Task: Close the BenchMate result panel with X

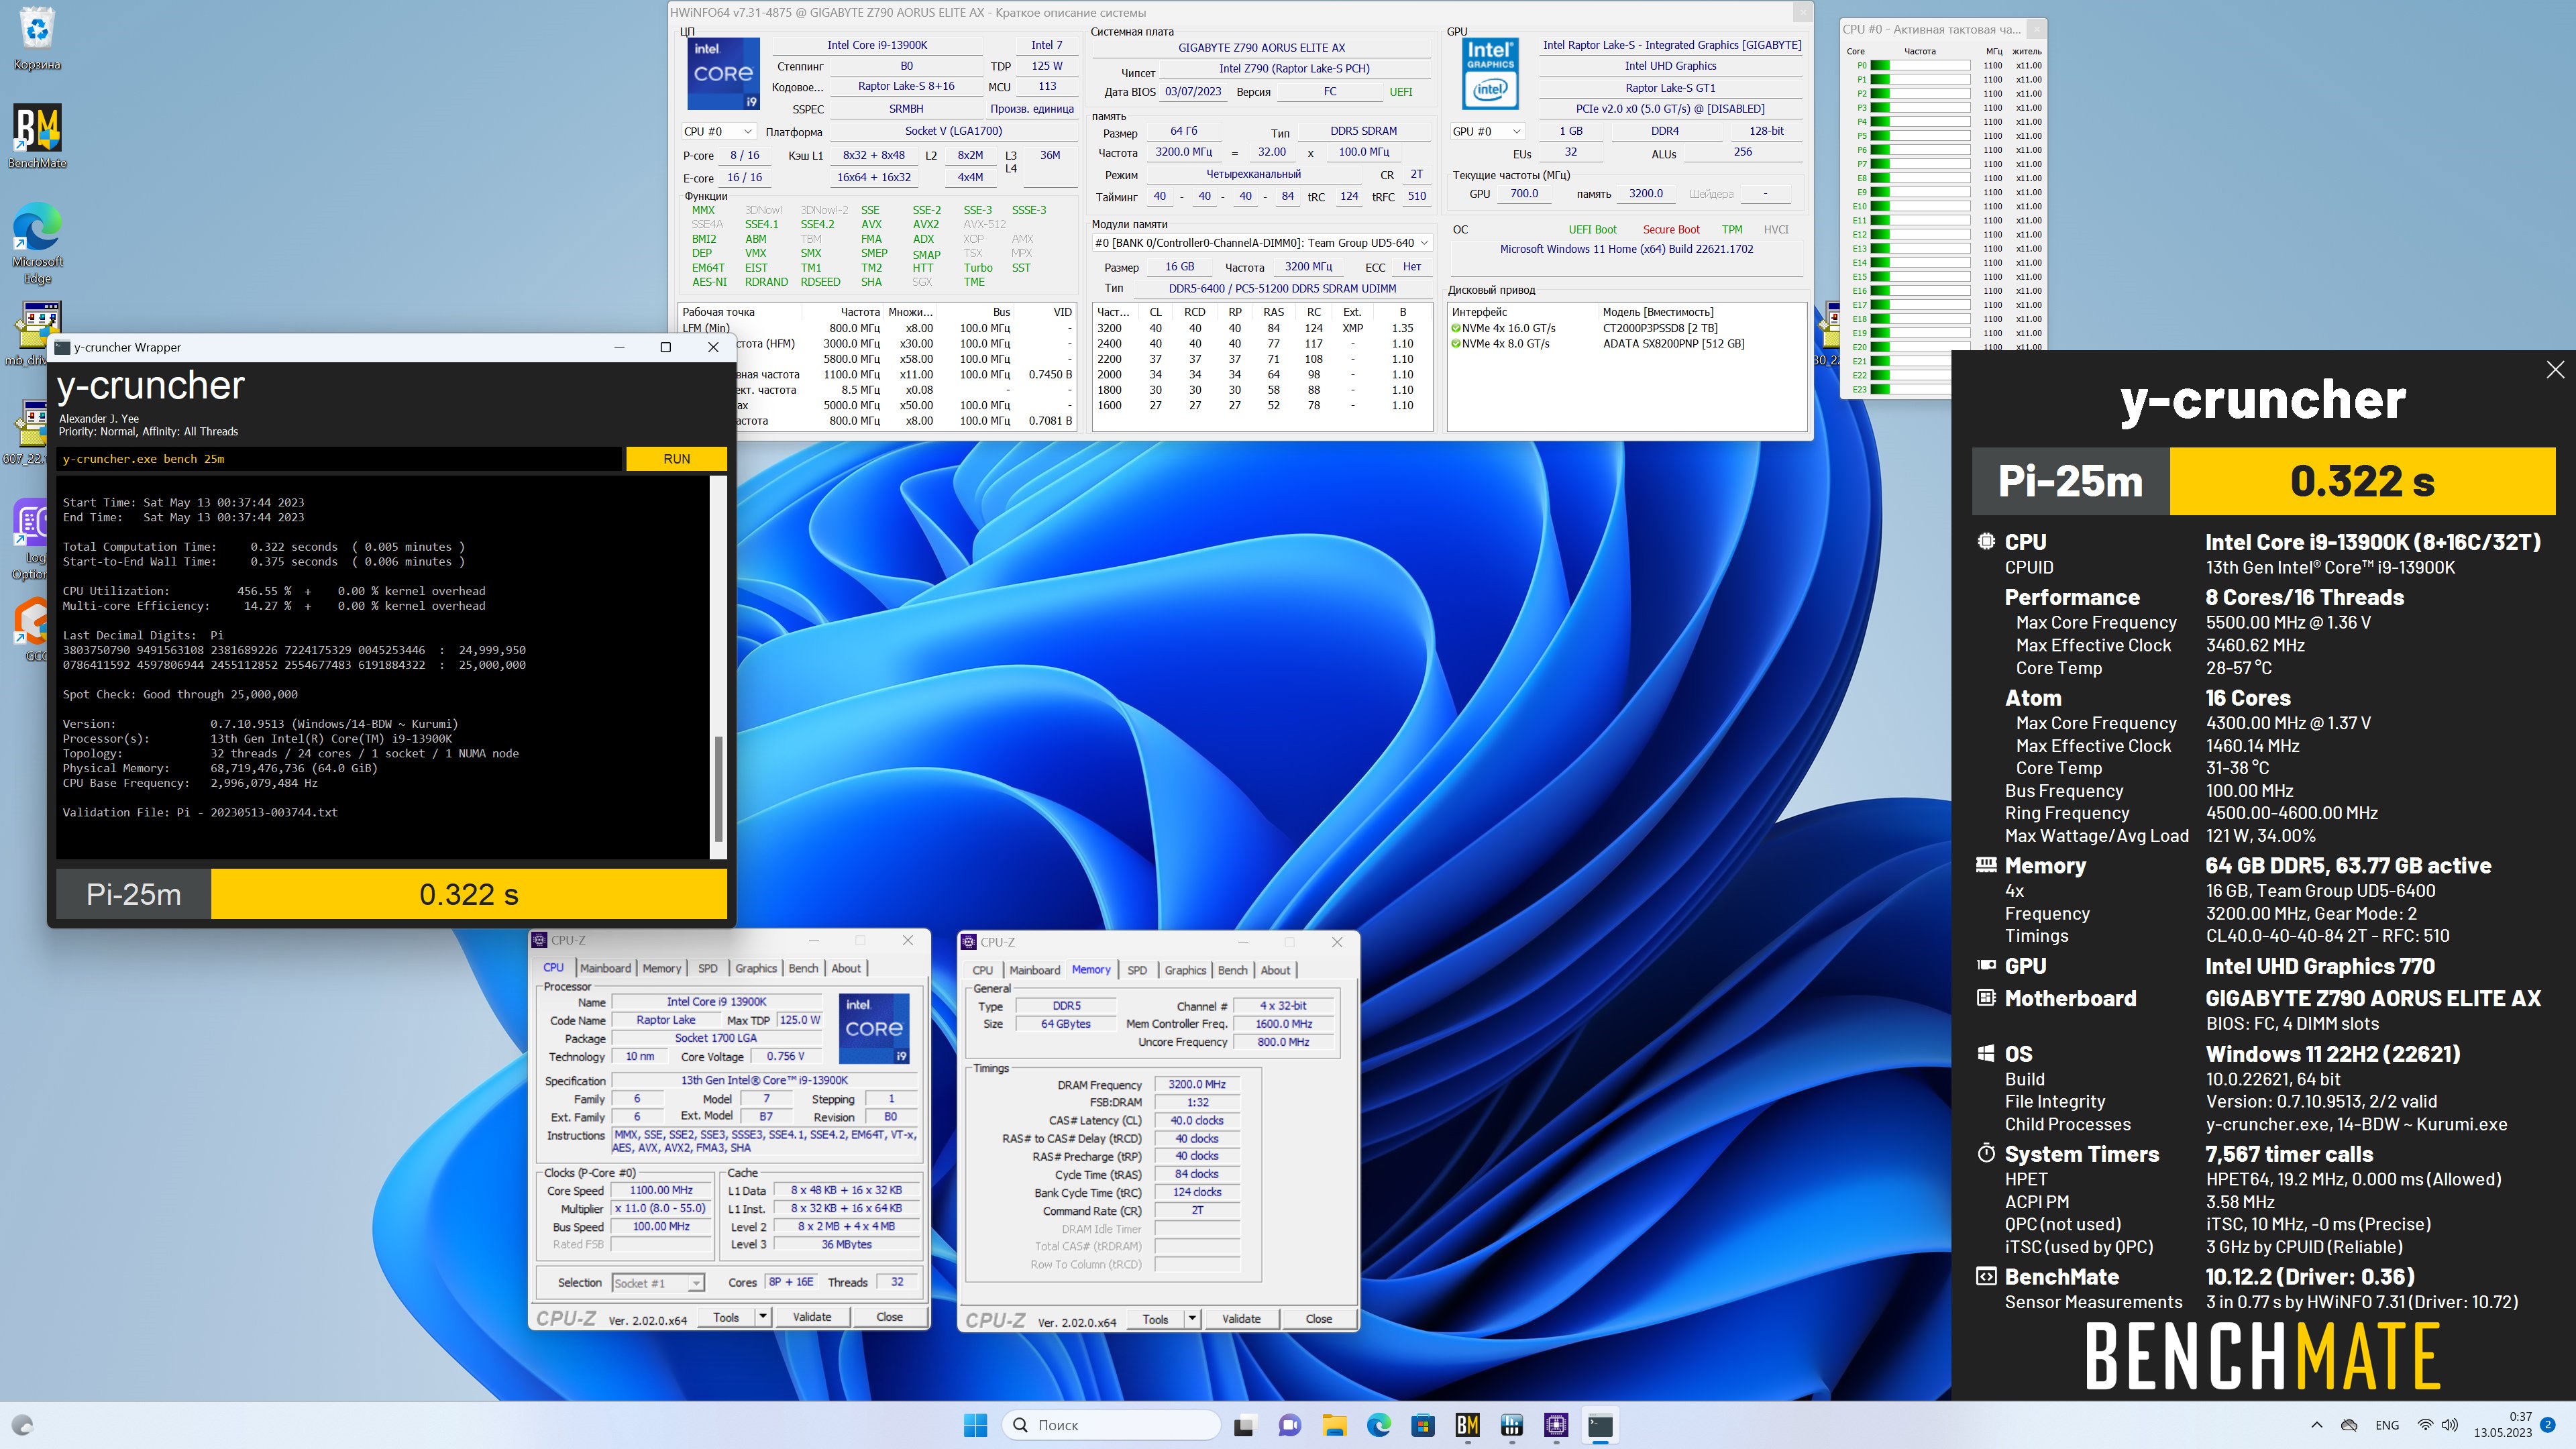Action: [x=2555, y=369]
